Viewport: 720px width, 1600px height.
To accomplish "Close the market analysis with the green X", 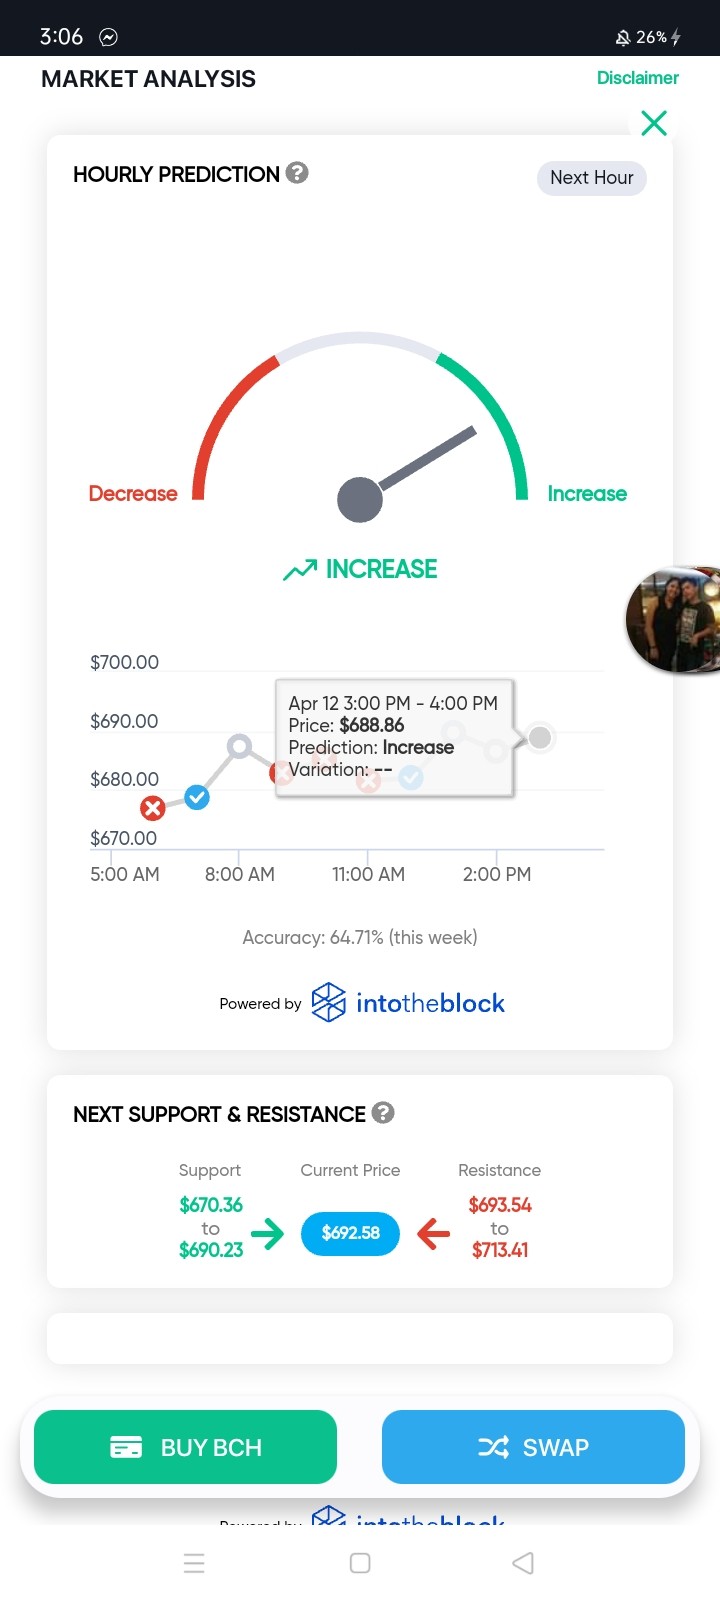I will tap(654, 123).
